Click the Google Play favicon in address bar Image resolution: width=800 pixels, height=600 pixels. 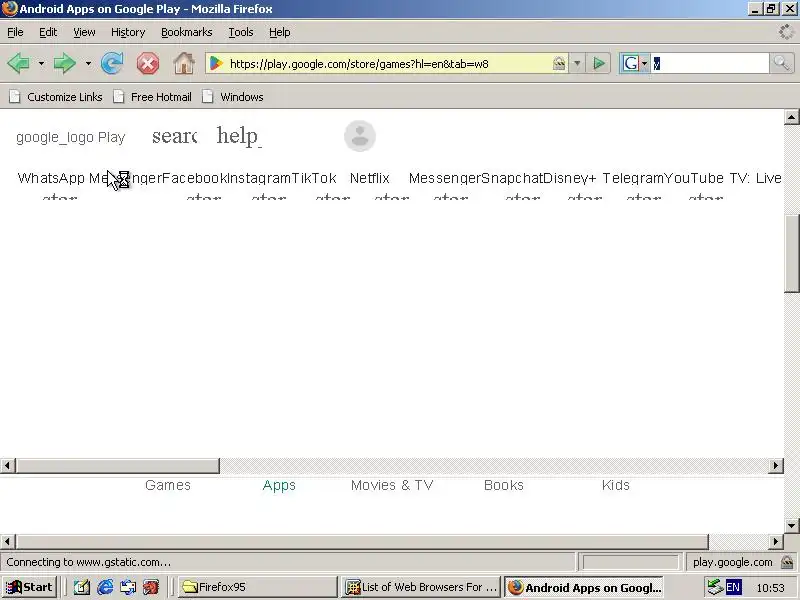click(217, 64)
